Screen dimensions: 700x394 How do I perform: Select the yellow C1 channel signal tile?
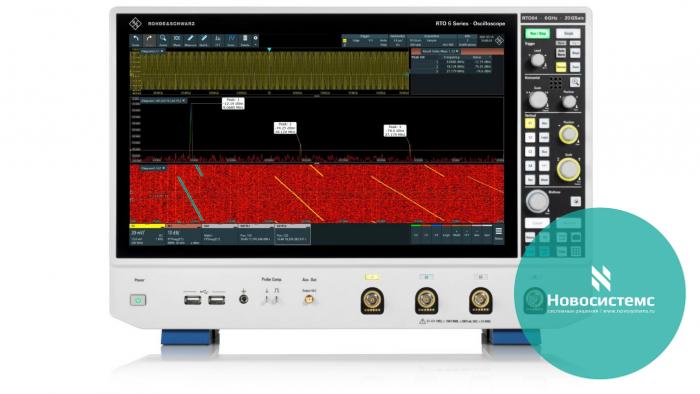(147, 235)
